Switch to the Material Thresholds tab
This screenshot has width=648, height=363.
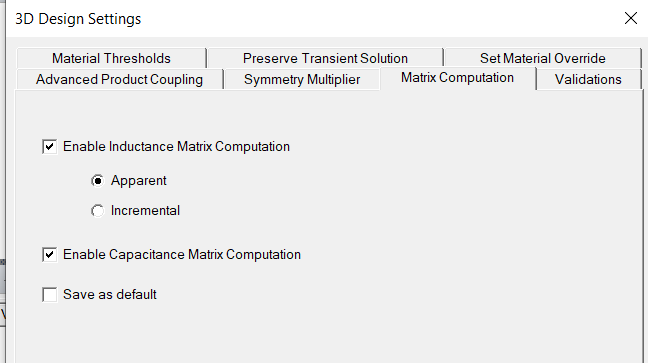coord(111,58)
